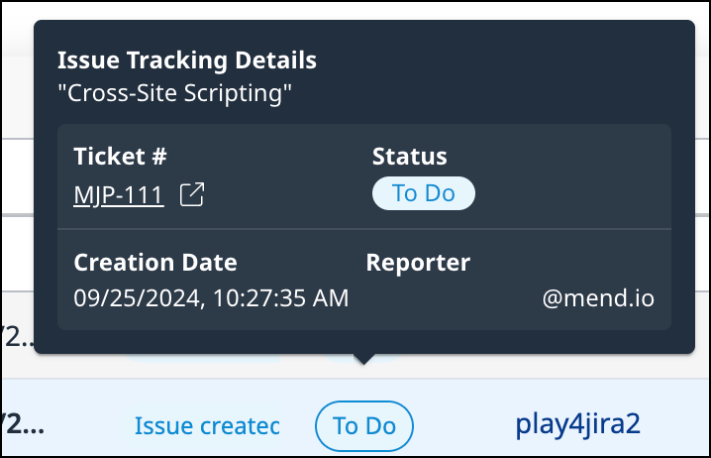Click the popup's downward pointer arrow
Image resolution: width=711 pixels, height=458 pixels.
364,360
